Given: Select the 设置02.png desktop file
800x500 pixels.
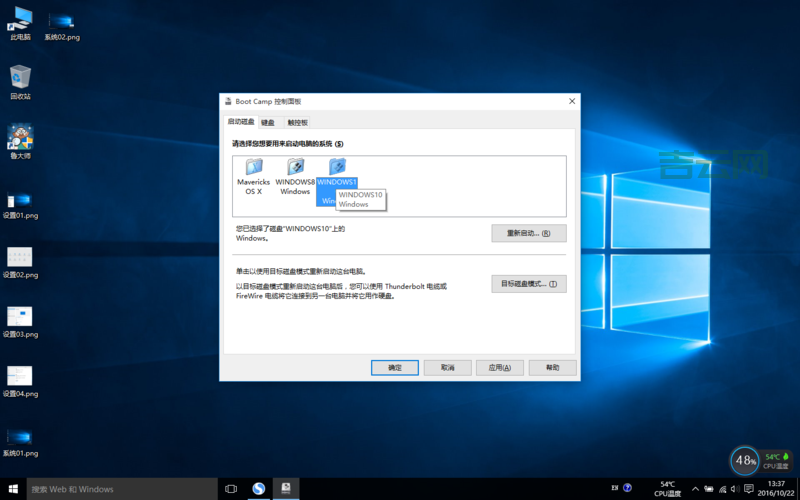Looking at the screenshot, I should [20, 263].
